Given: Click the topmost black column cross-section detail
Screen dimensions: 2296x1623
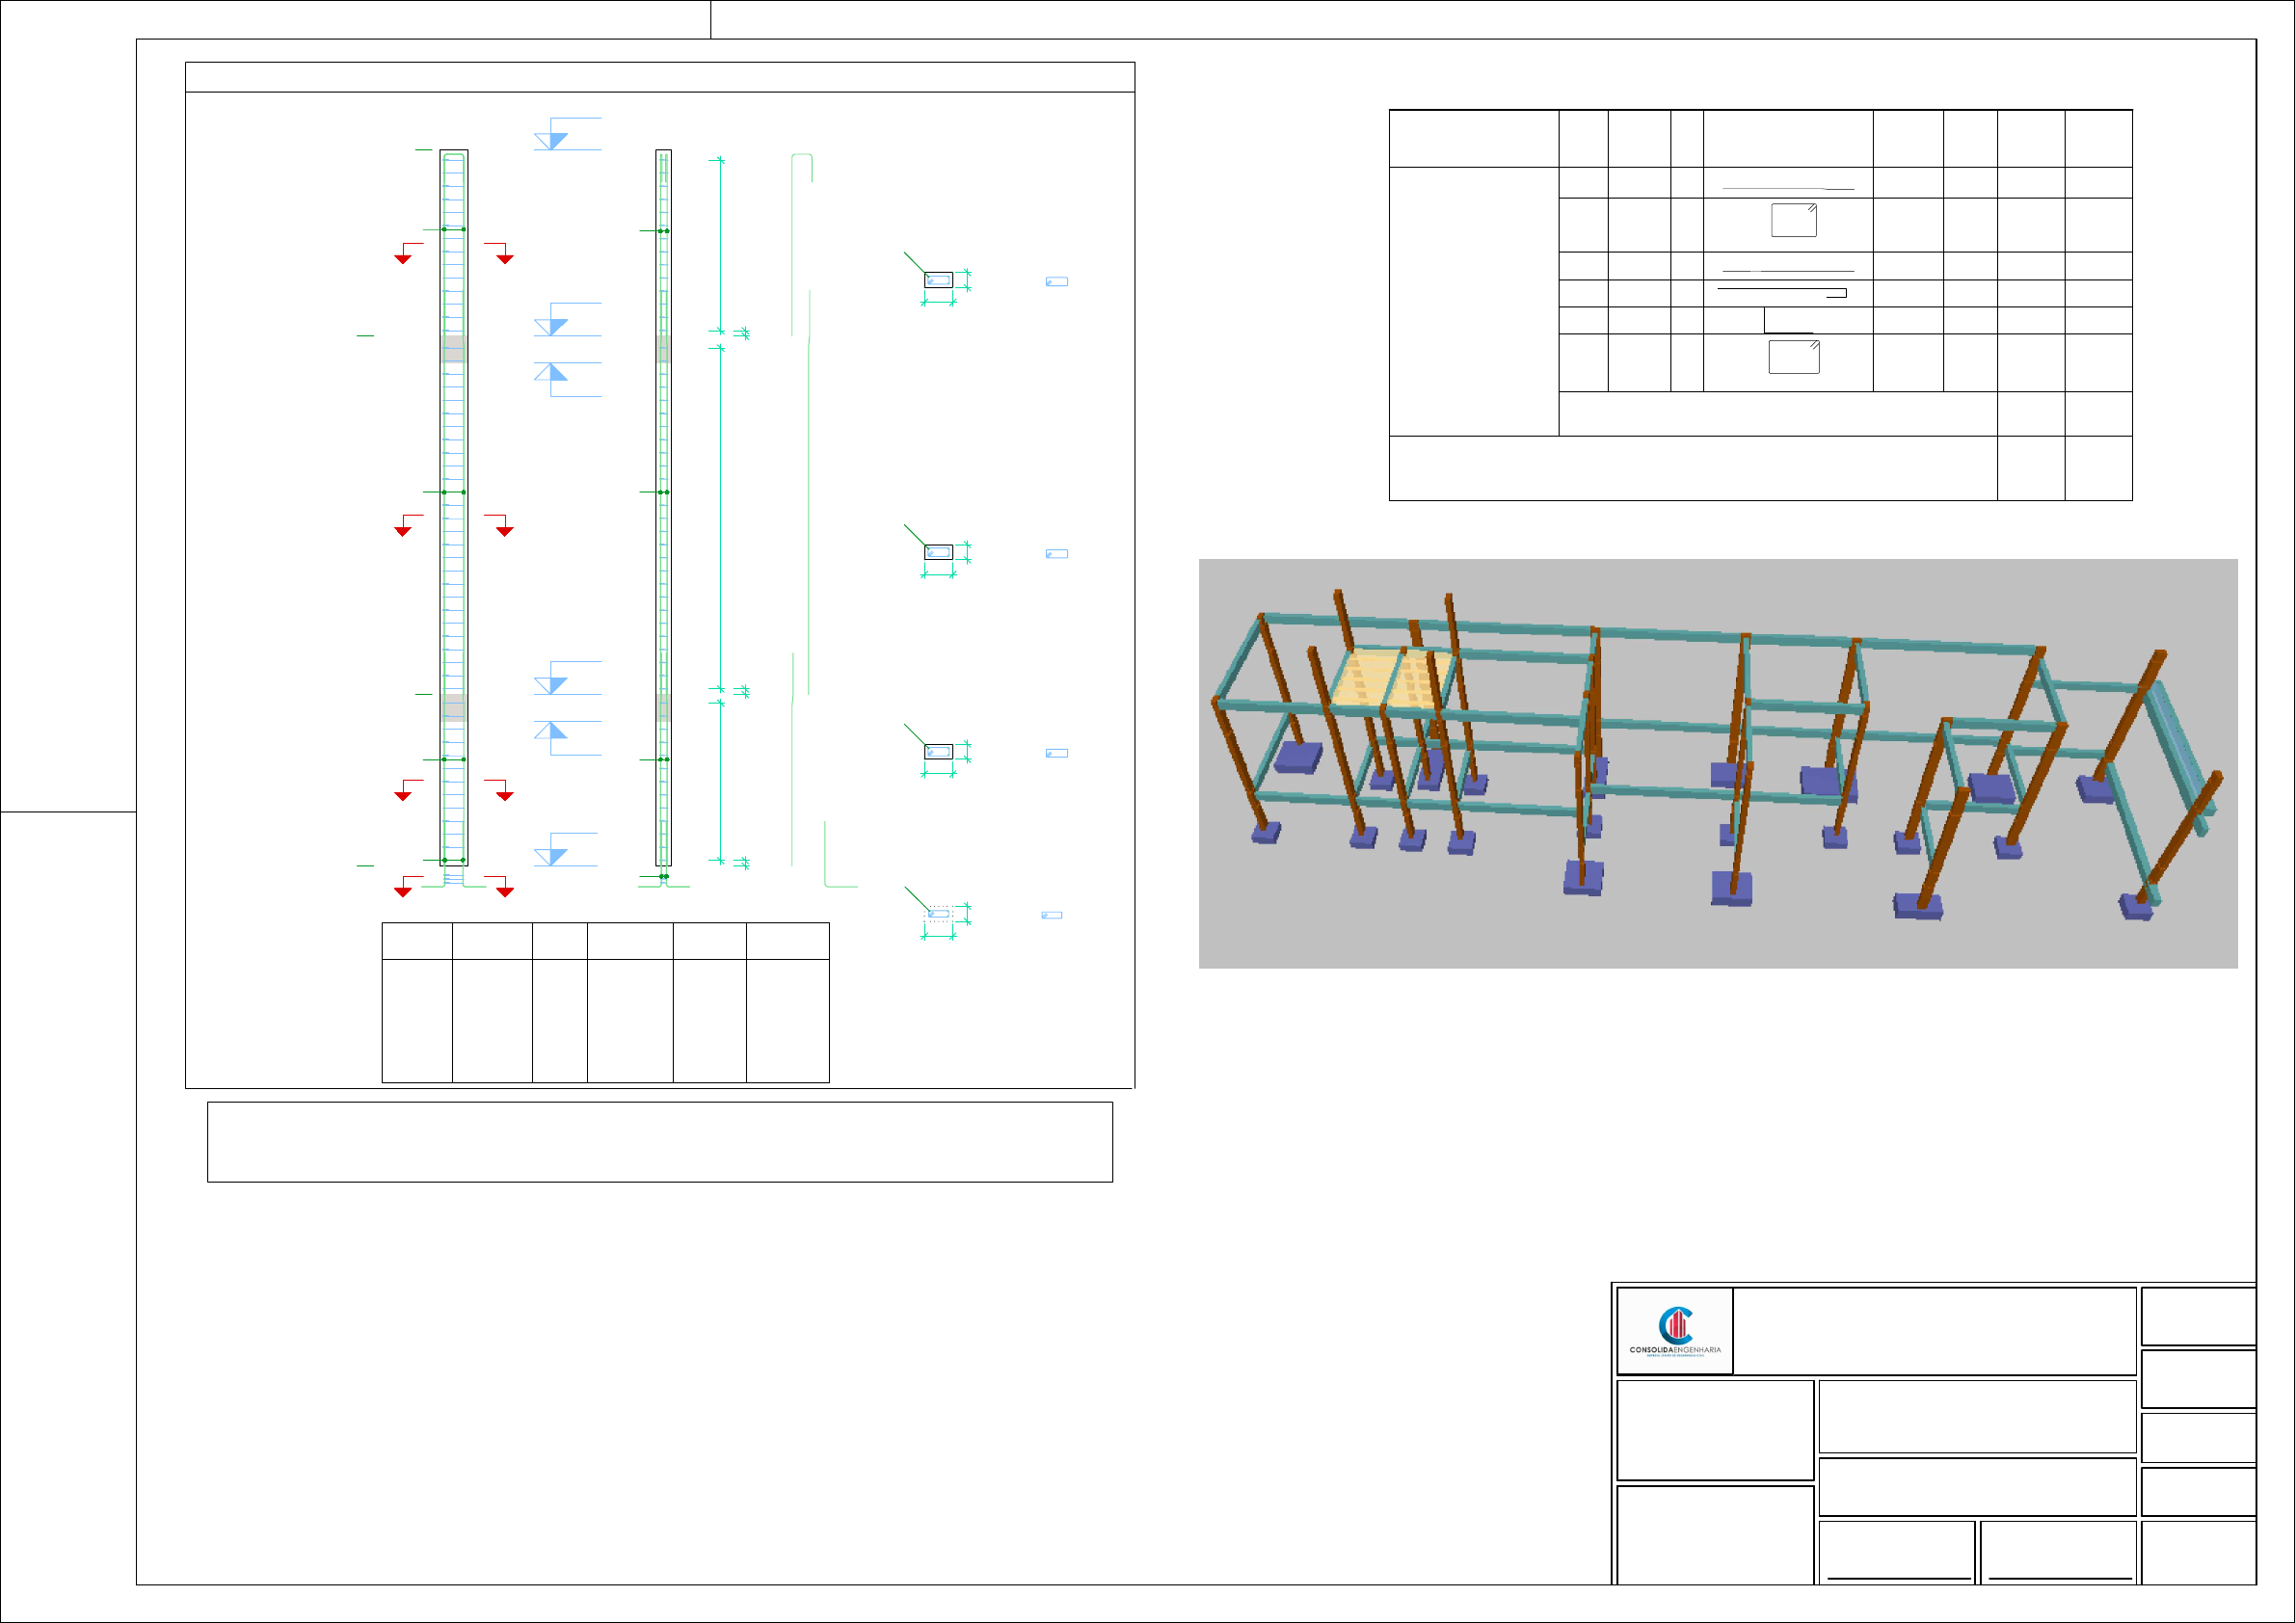Looking at the screenshot, I should tap(938, 280).
